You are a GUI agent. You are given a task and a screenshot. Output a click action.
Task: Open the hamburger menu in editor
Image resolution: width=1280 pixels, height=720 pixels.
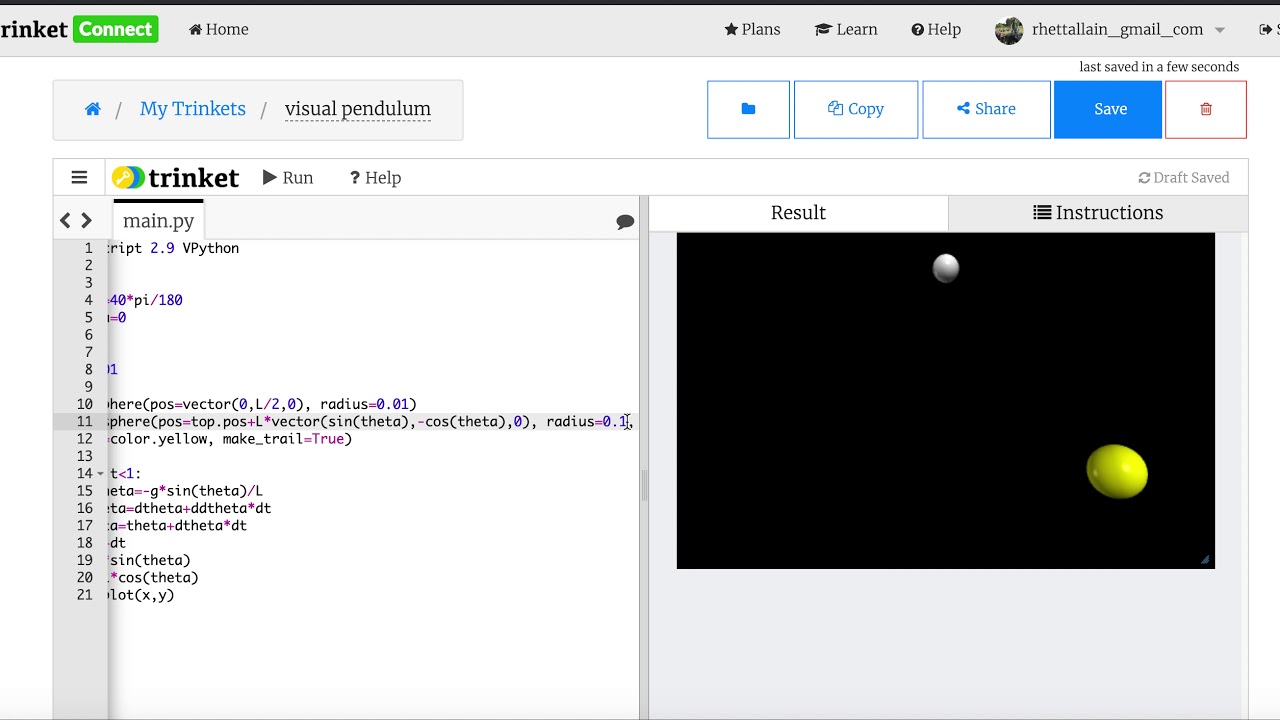point(79,178)
